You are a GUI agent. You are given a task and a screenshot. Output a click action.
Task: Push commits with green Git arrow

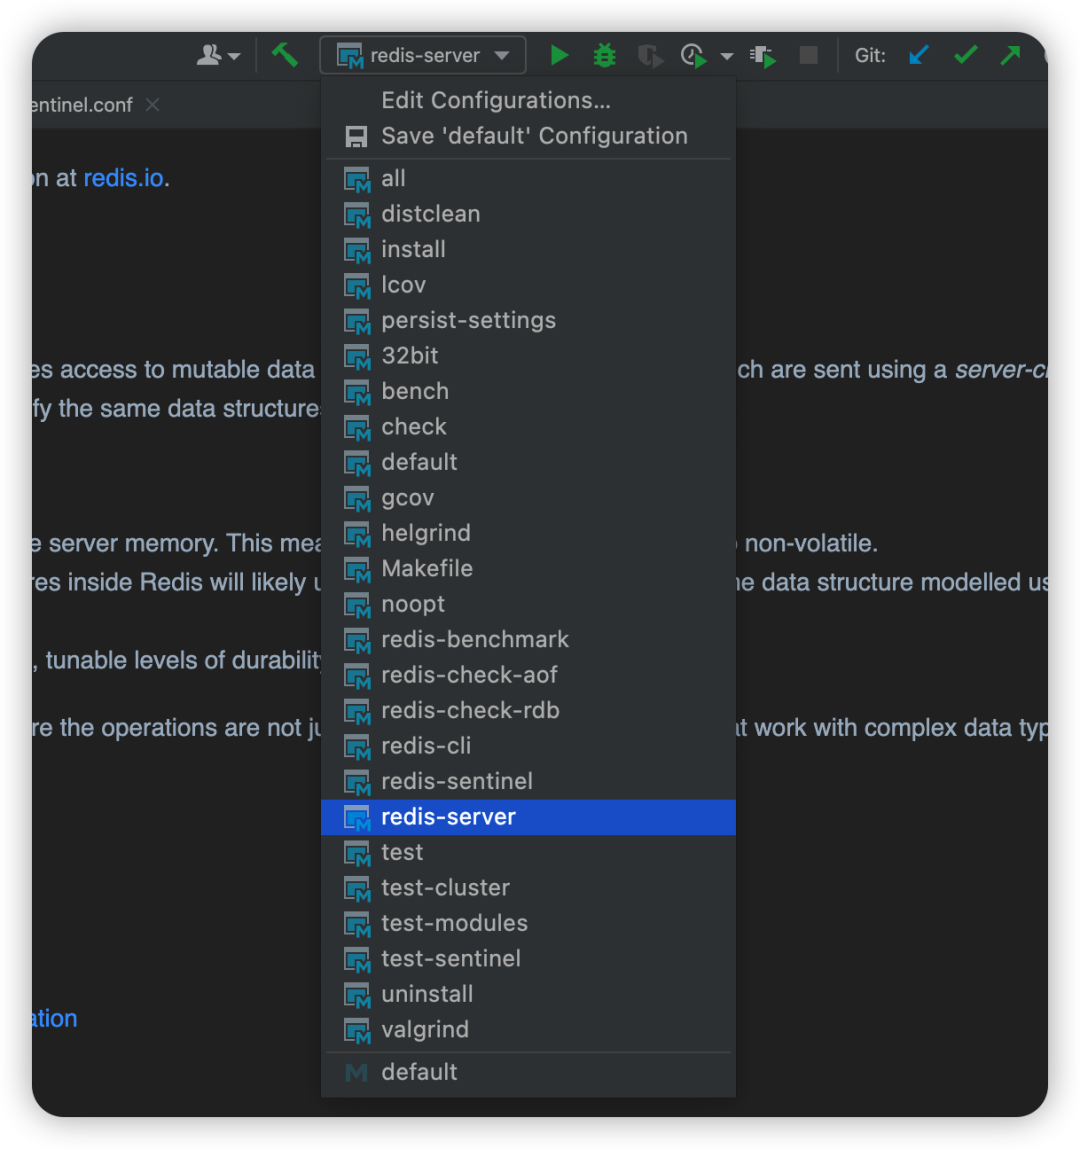click(x=1010, y=55)
